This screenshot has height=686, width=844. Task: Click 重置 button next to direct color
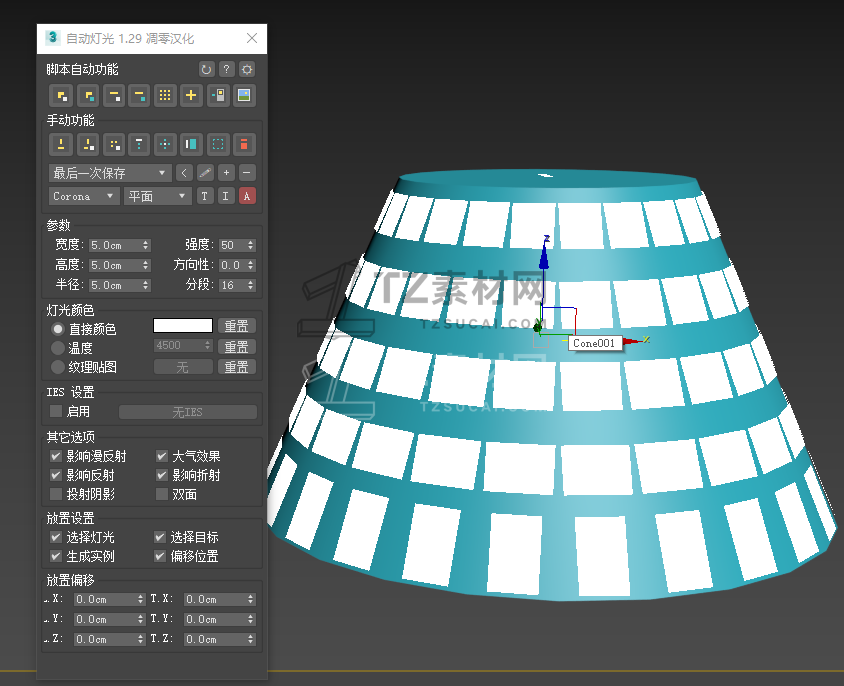pos(236,326)
